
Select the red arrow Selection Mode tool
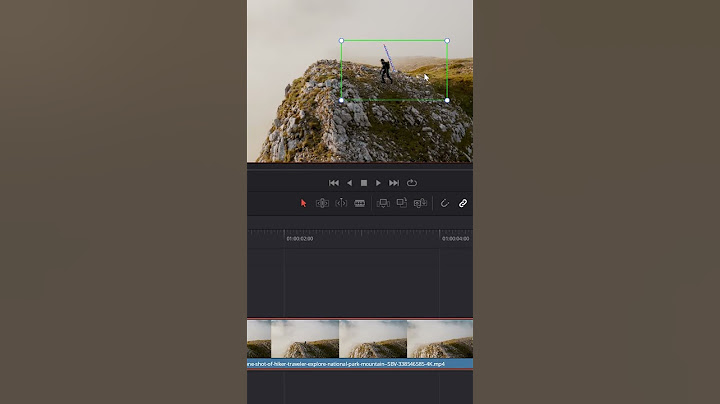[x=304, y=203]
